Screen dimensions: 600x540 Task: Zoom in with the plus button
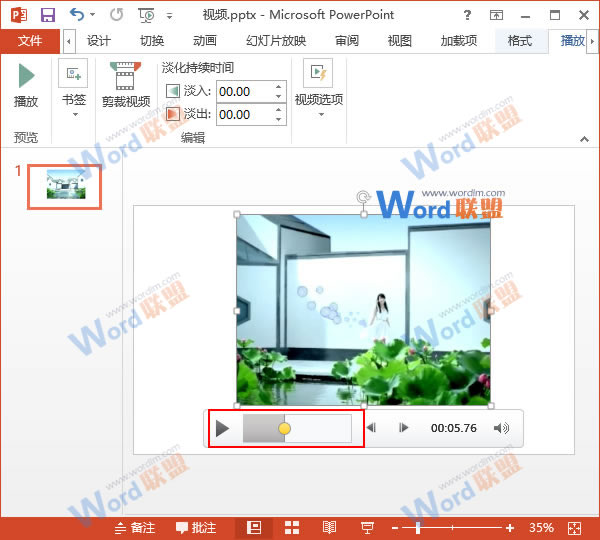point(510,529)
